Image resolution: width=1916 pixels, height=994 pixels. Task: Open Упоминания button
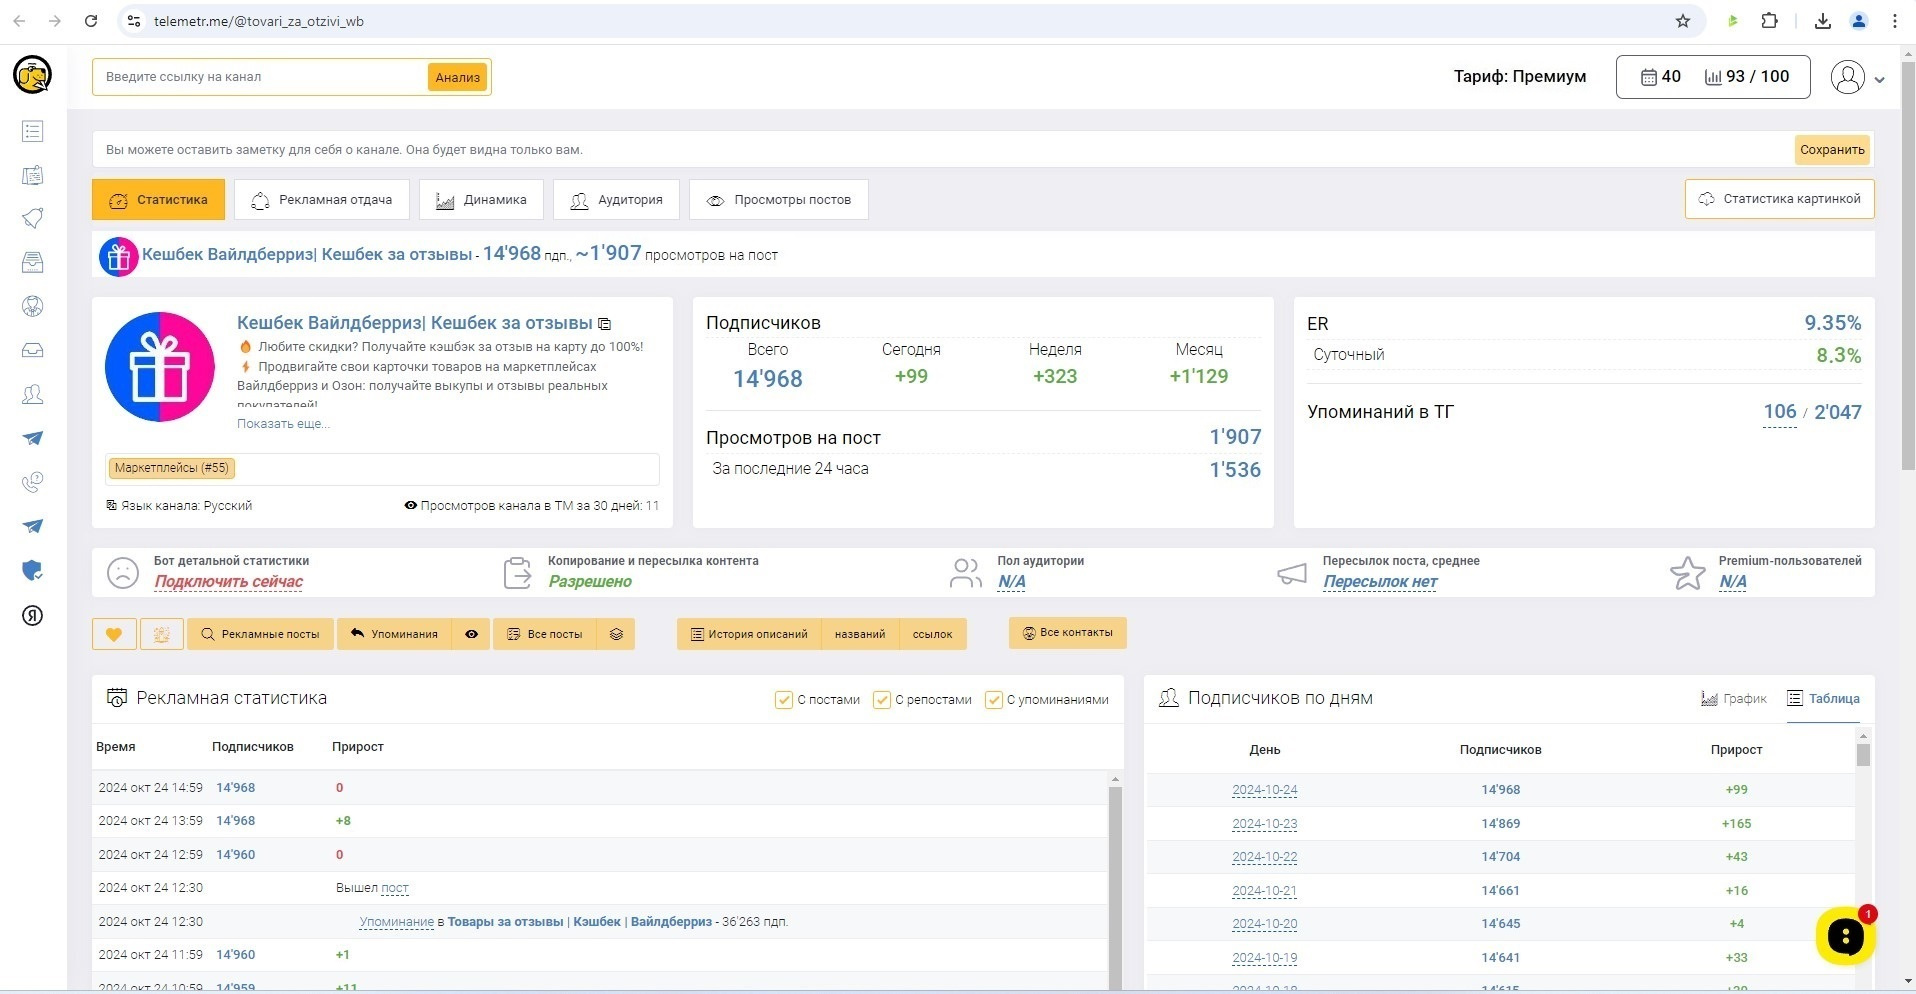pyautogui.click(x=394, y=634)
